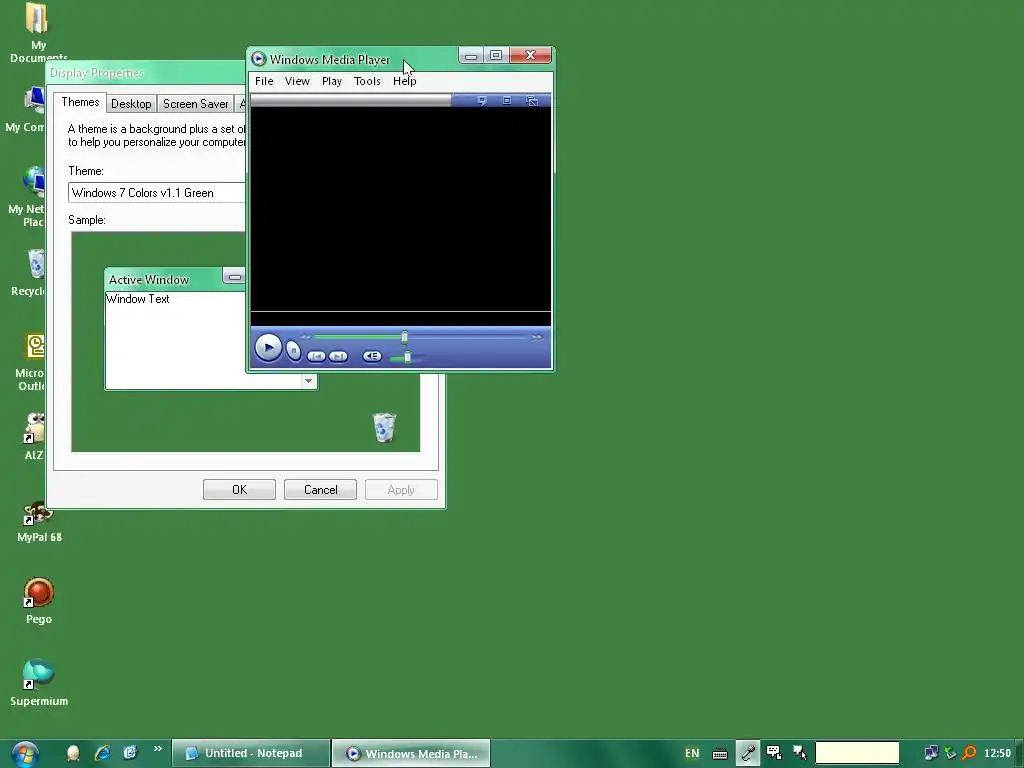Switch to the Screen Saver tab
The image size is (1024, 768).
(x=195, y=104)
